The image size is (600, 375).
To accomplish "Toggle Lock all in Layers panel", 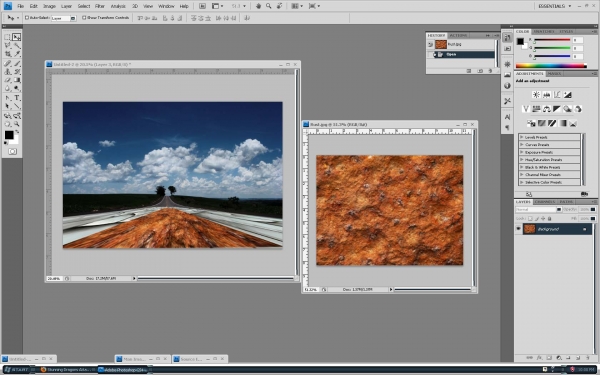I will (x=549, y=219).
